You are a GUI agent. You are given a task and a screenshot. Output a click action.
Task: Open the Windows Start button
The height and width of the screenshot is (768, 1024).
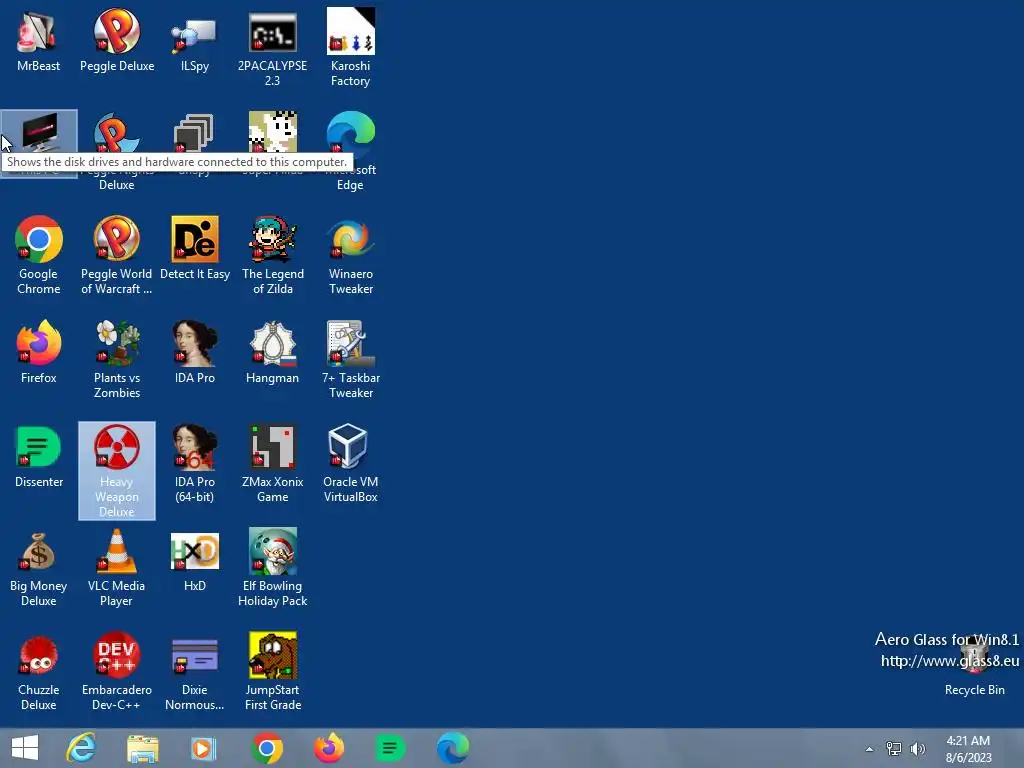(x=25, y=748)
